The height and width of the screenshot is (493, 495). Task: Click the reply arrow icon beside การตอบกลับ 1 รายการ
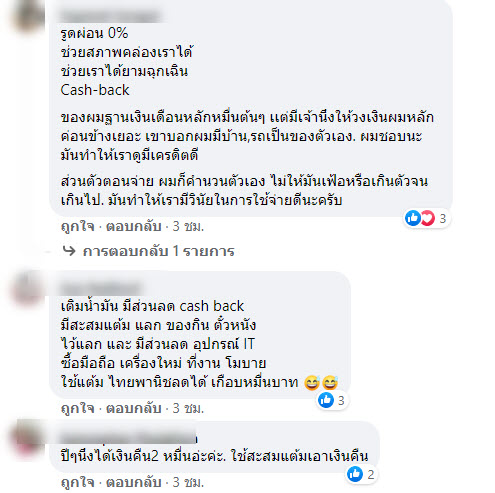point(69,251)
